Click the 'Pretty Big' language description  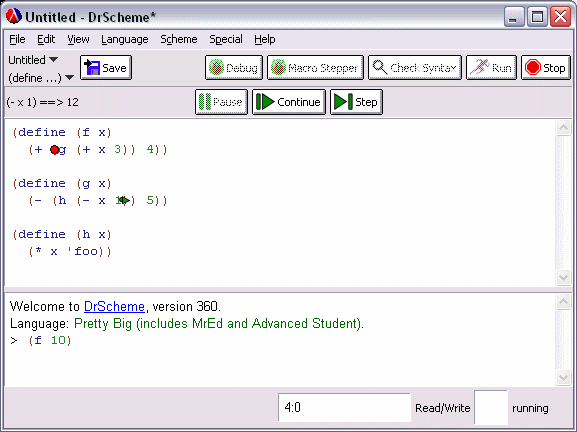(219, 323)
